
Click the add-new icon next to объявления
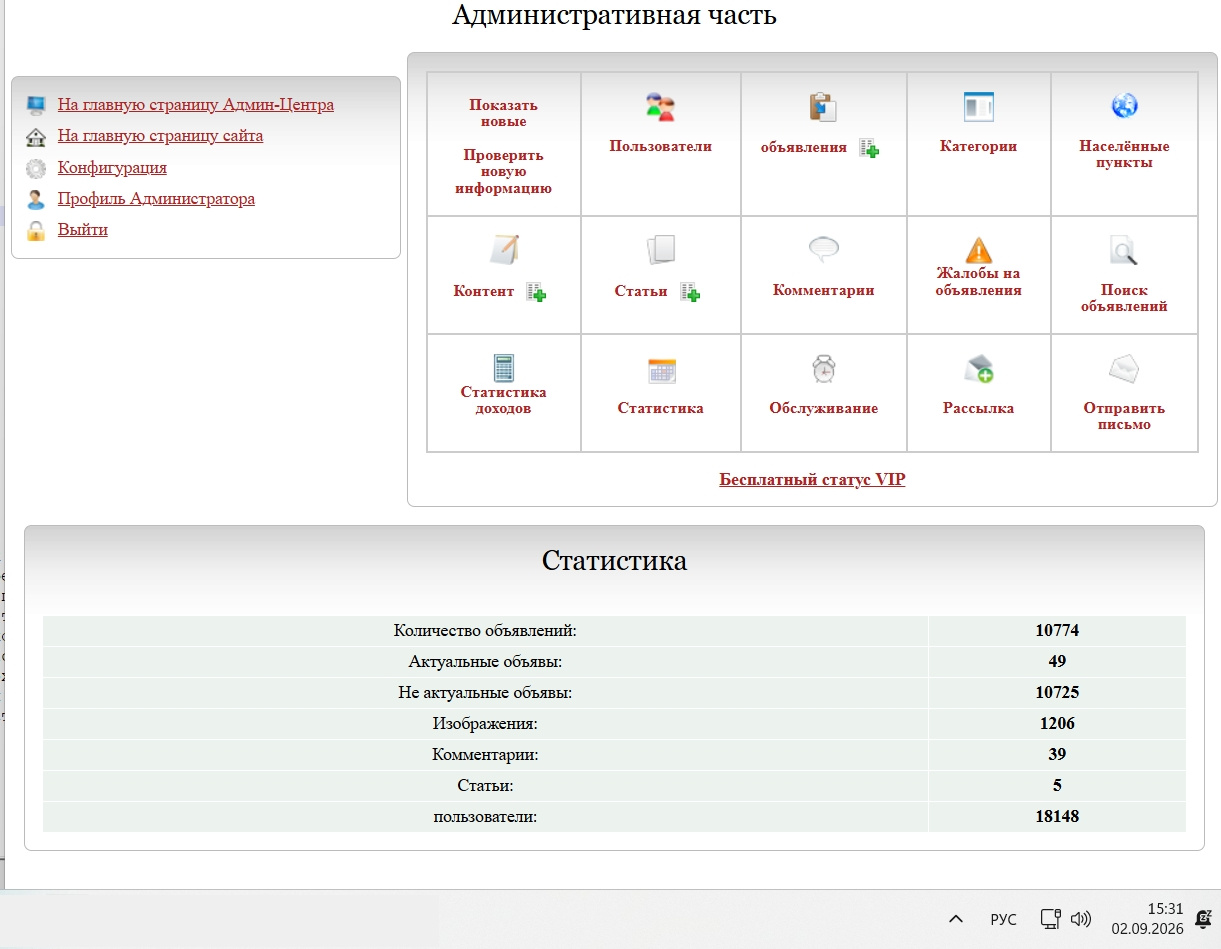pyautogui.click(x=869, y=148)
